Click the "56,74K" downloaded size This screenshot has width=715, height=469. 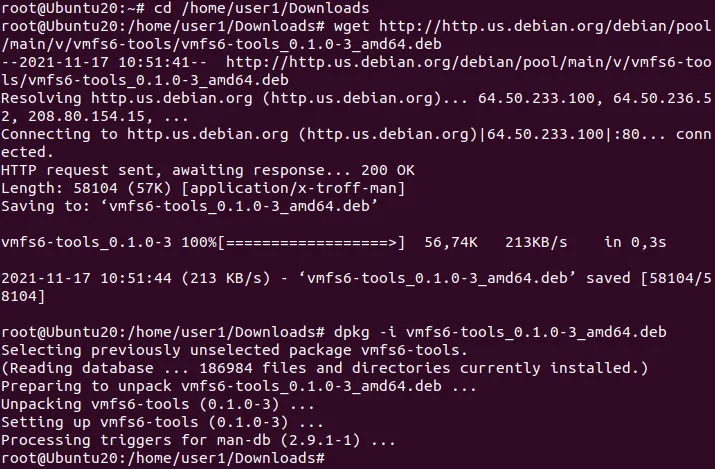[x=451, y=243]
